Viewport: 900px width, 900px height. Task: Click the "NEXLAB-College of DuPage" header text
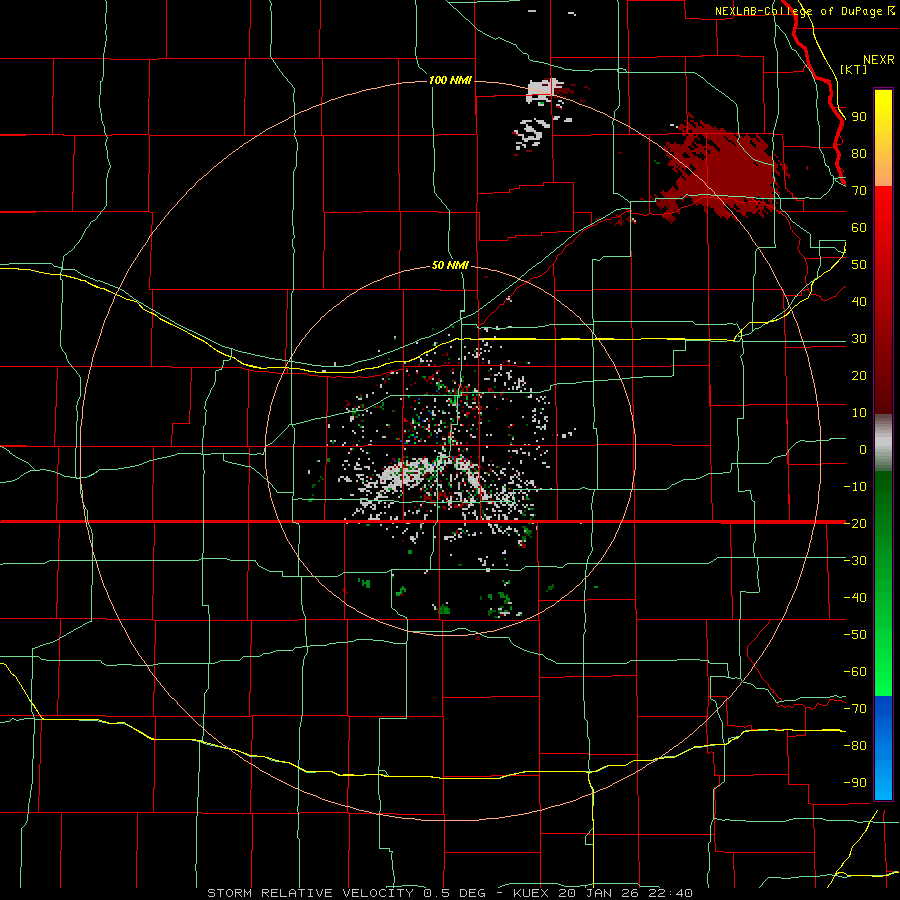coord(798,11)
